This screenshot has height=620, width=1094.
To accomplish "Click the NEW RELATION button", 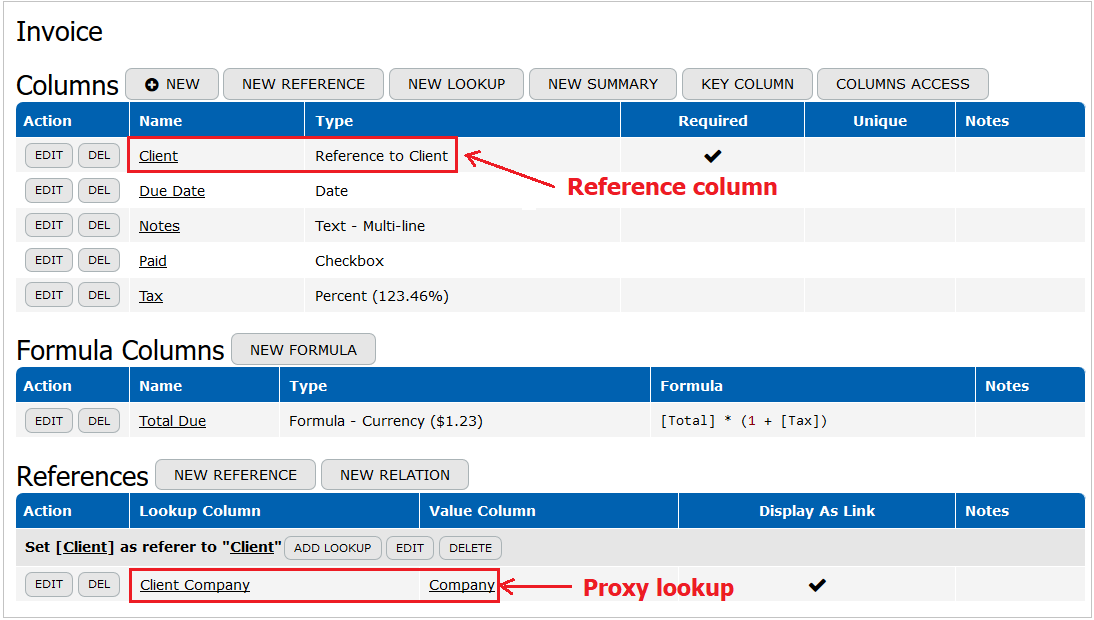I will tap(394, 474).
